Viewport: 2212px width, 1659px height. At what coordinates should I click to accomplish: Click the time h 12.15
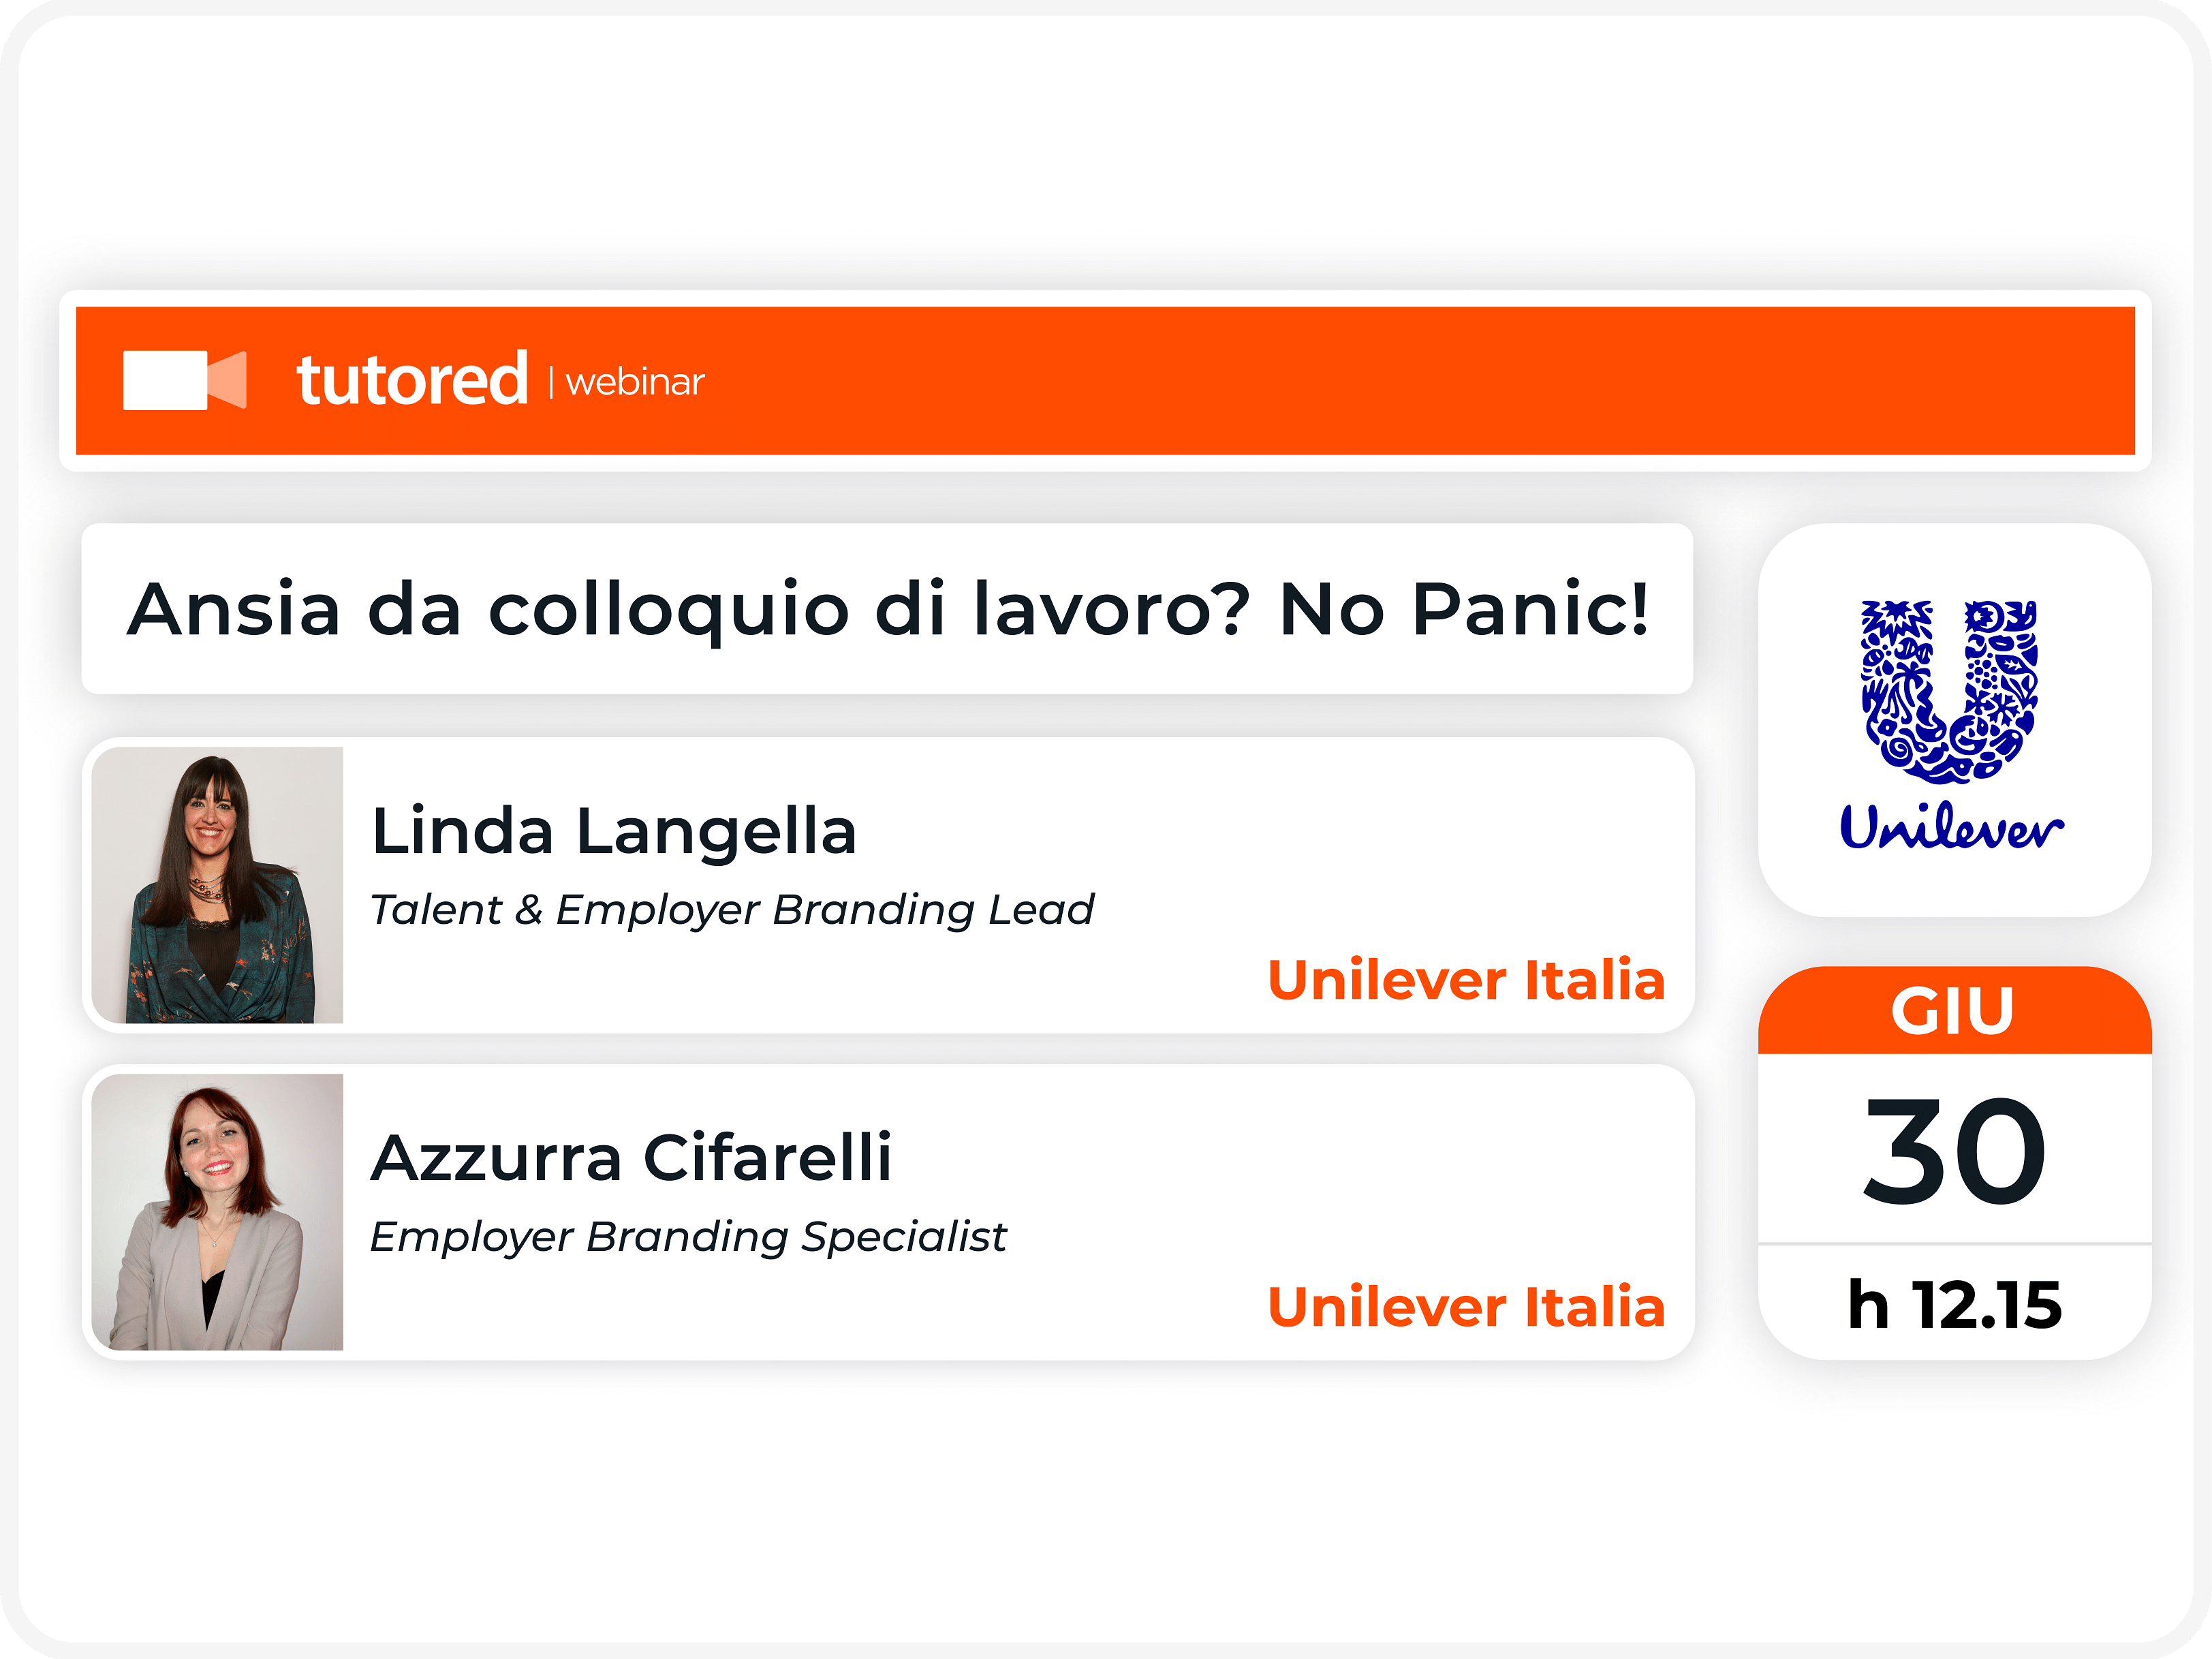[1954, 1305]
